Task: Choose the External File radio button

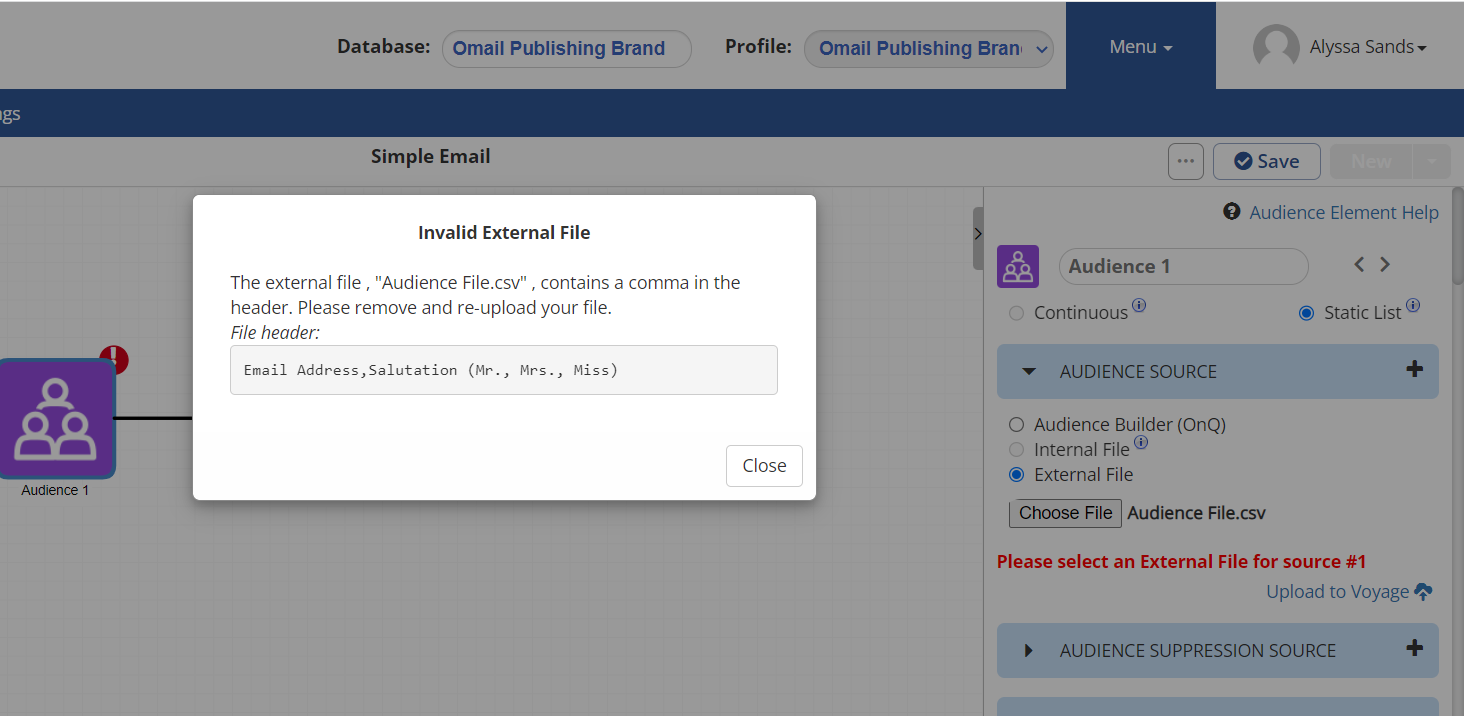Action: click(1016, 475)
